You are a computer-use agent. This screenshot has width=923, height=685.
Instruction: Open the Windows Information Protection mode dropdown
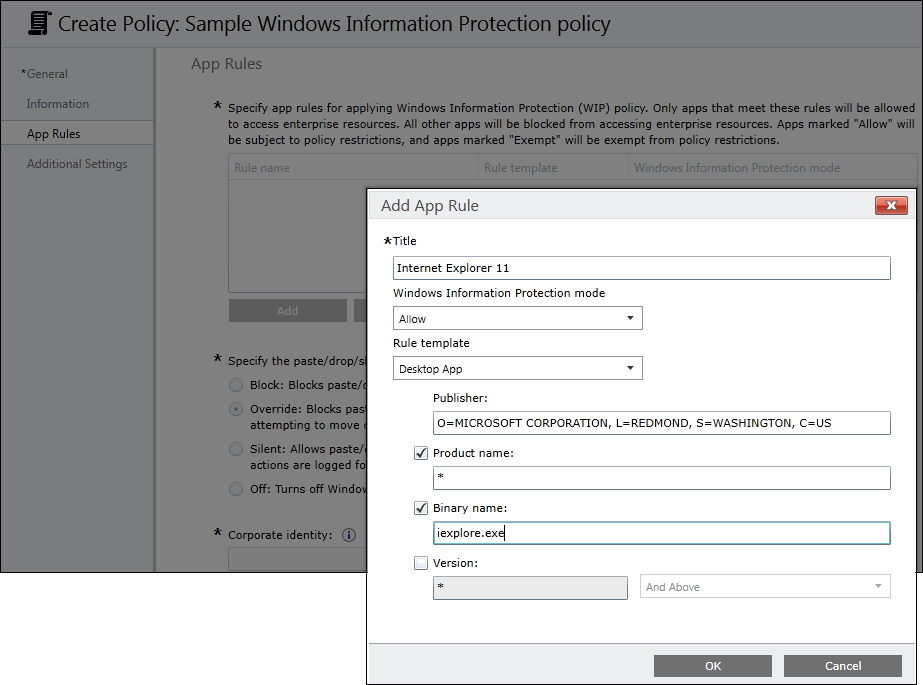[518, 319]
